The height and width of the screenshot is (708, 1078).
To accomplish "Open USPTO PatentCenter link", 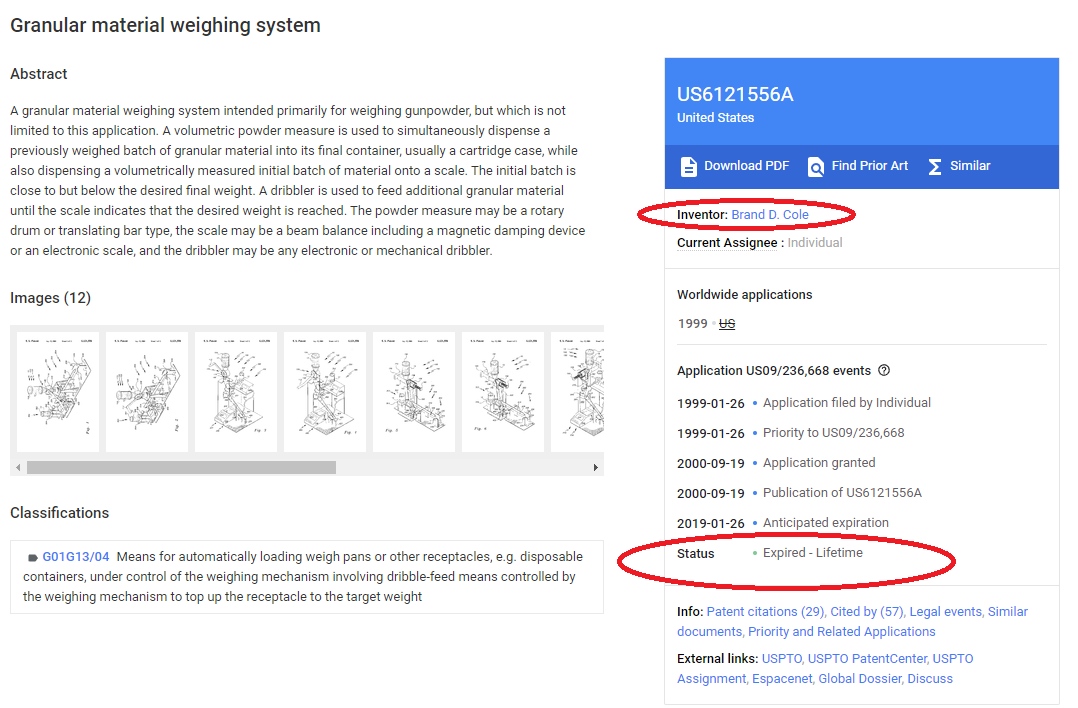I will (x=868, y=659).
